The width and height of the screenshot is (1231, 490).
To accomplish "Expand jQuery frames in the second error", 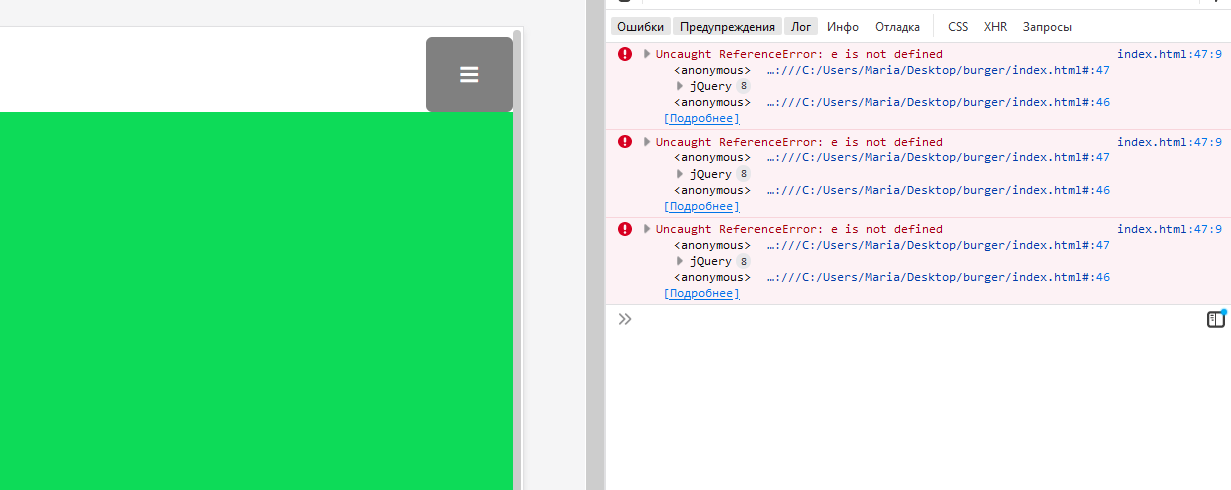I will tap(680, 174).
